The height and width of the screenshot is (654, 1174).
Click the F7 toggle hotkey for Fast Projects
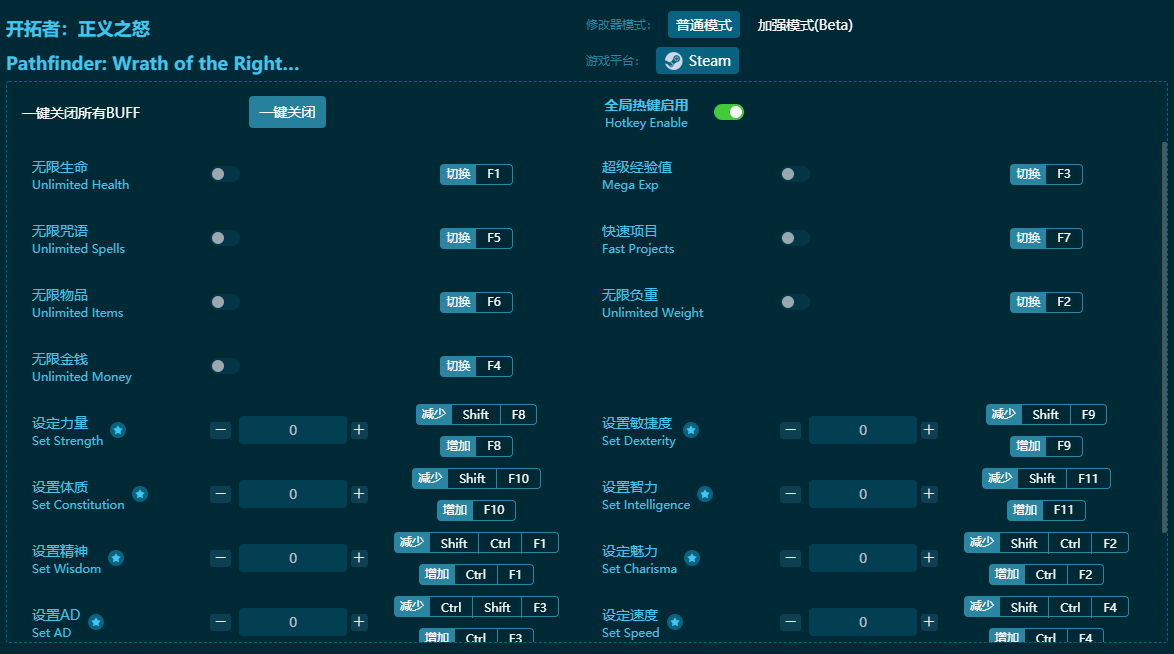1046,238
